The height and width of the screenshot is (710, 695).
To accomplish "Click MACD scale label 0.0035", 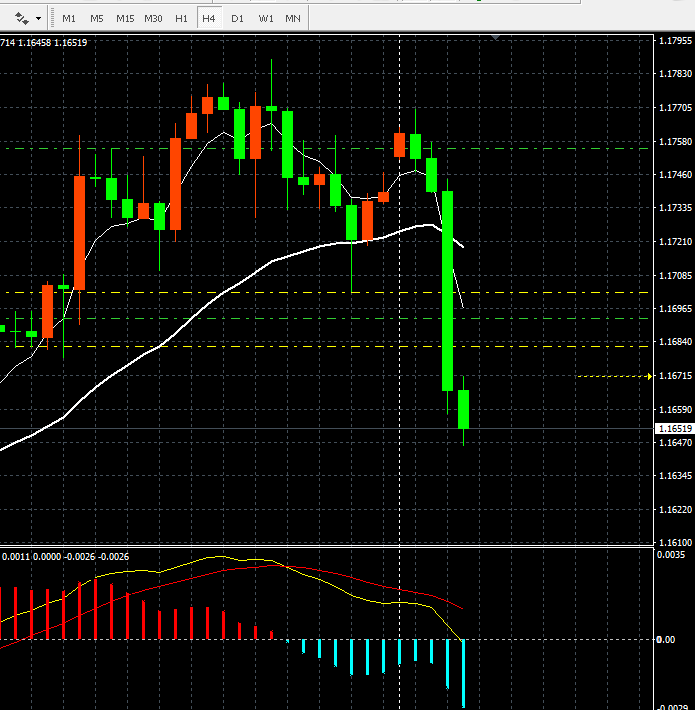I will (671, 555).
